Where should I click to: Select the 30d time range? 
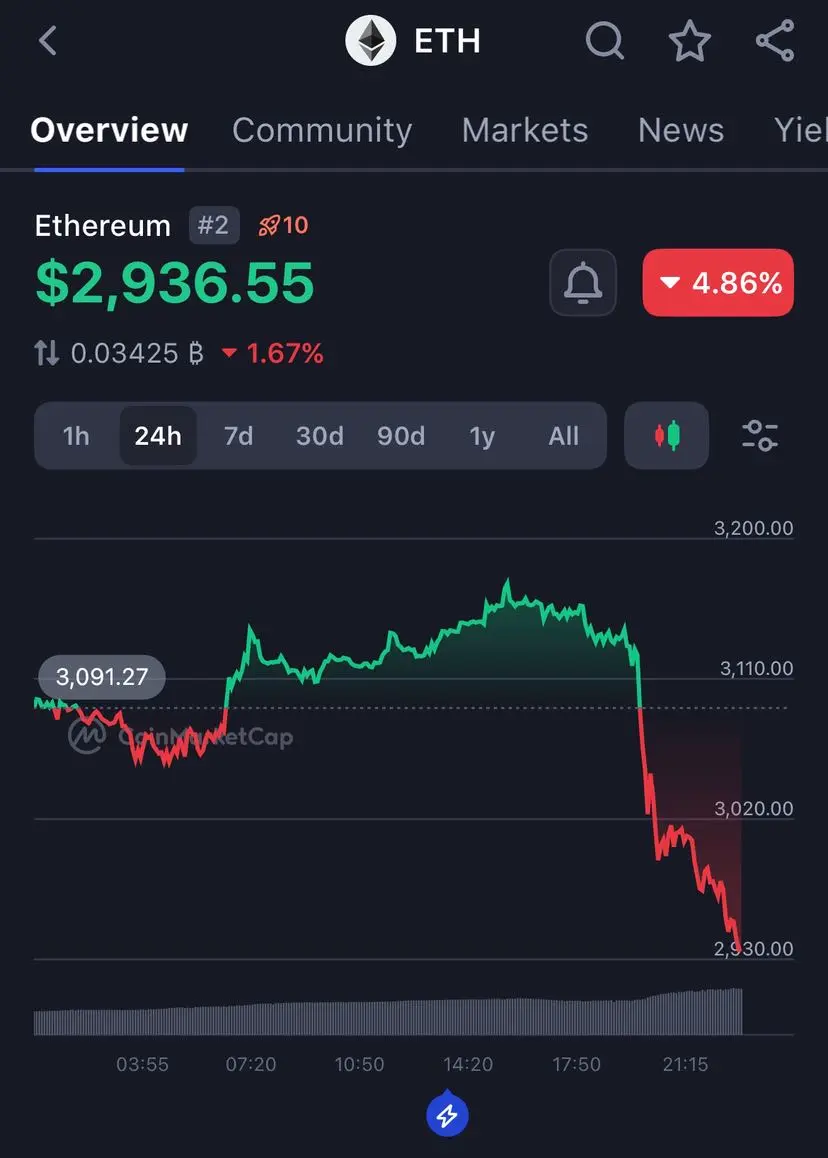coord(320,436)
